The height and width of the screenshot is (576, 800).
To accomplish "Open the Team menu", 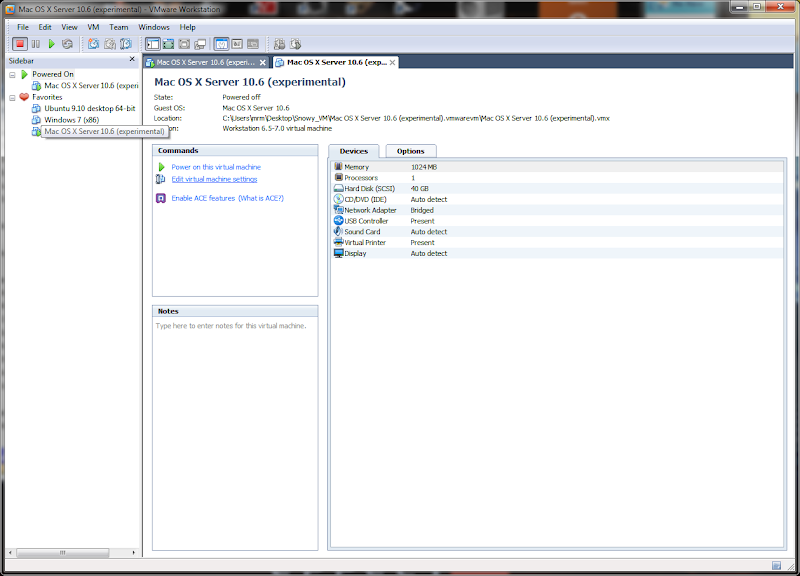I will coord(118,27).
